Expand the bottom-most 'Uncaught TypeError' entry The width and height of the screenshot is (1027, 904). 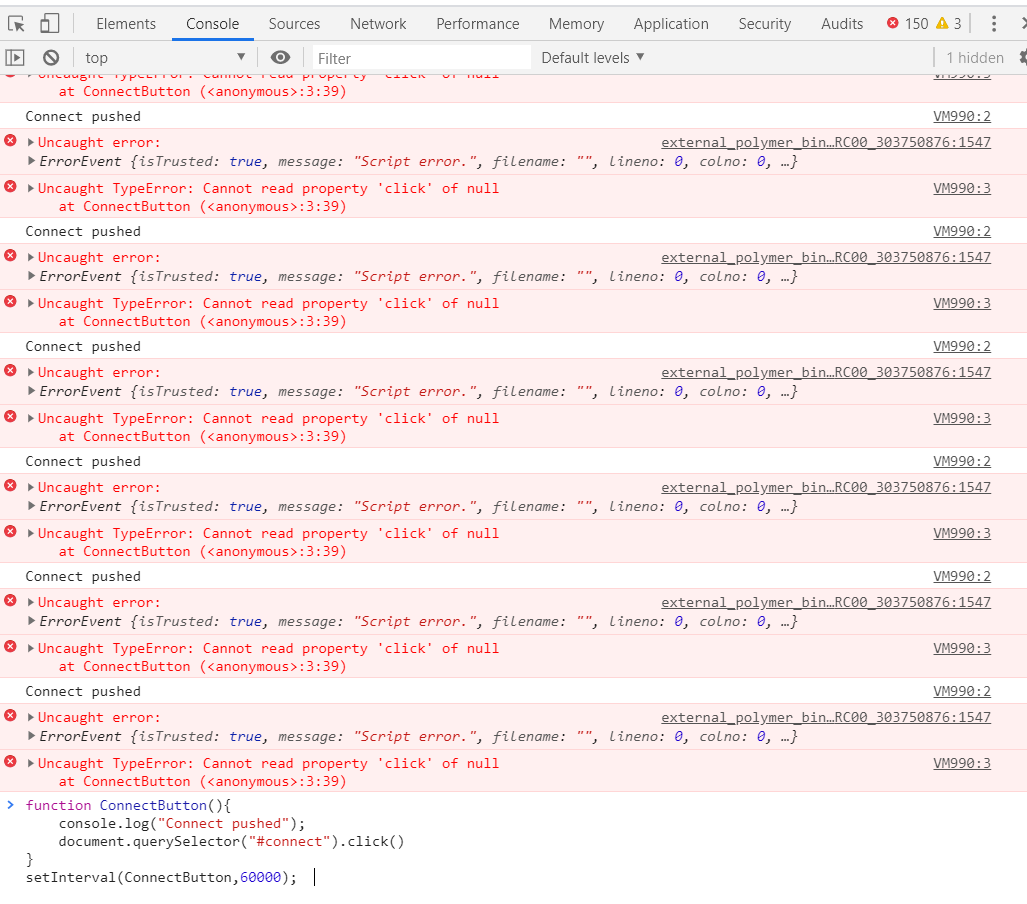click(x=31, y=763)
